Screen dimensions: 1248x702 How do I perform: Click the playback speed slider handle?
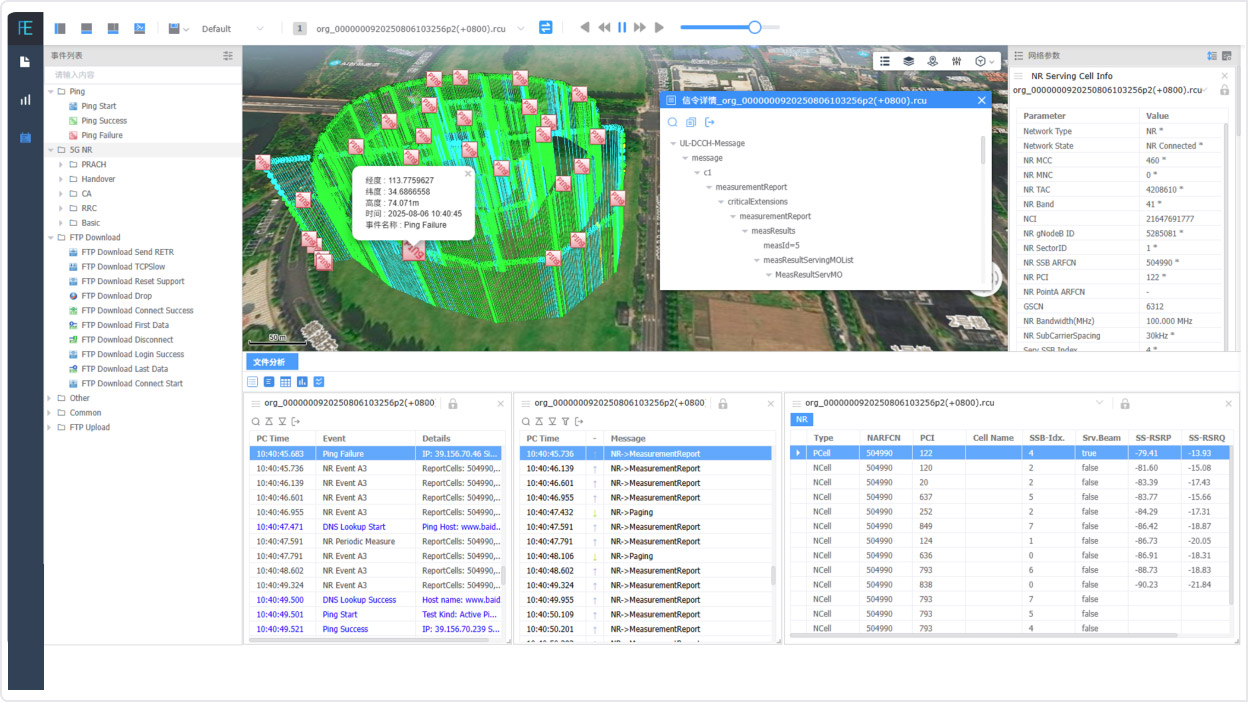755,28
